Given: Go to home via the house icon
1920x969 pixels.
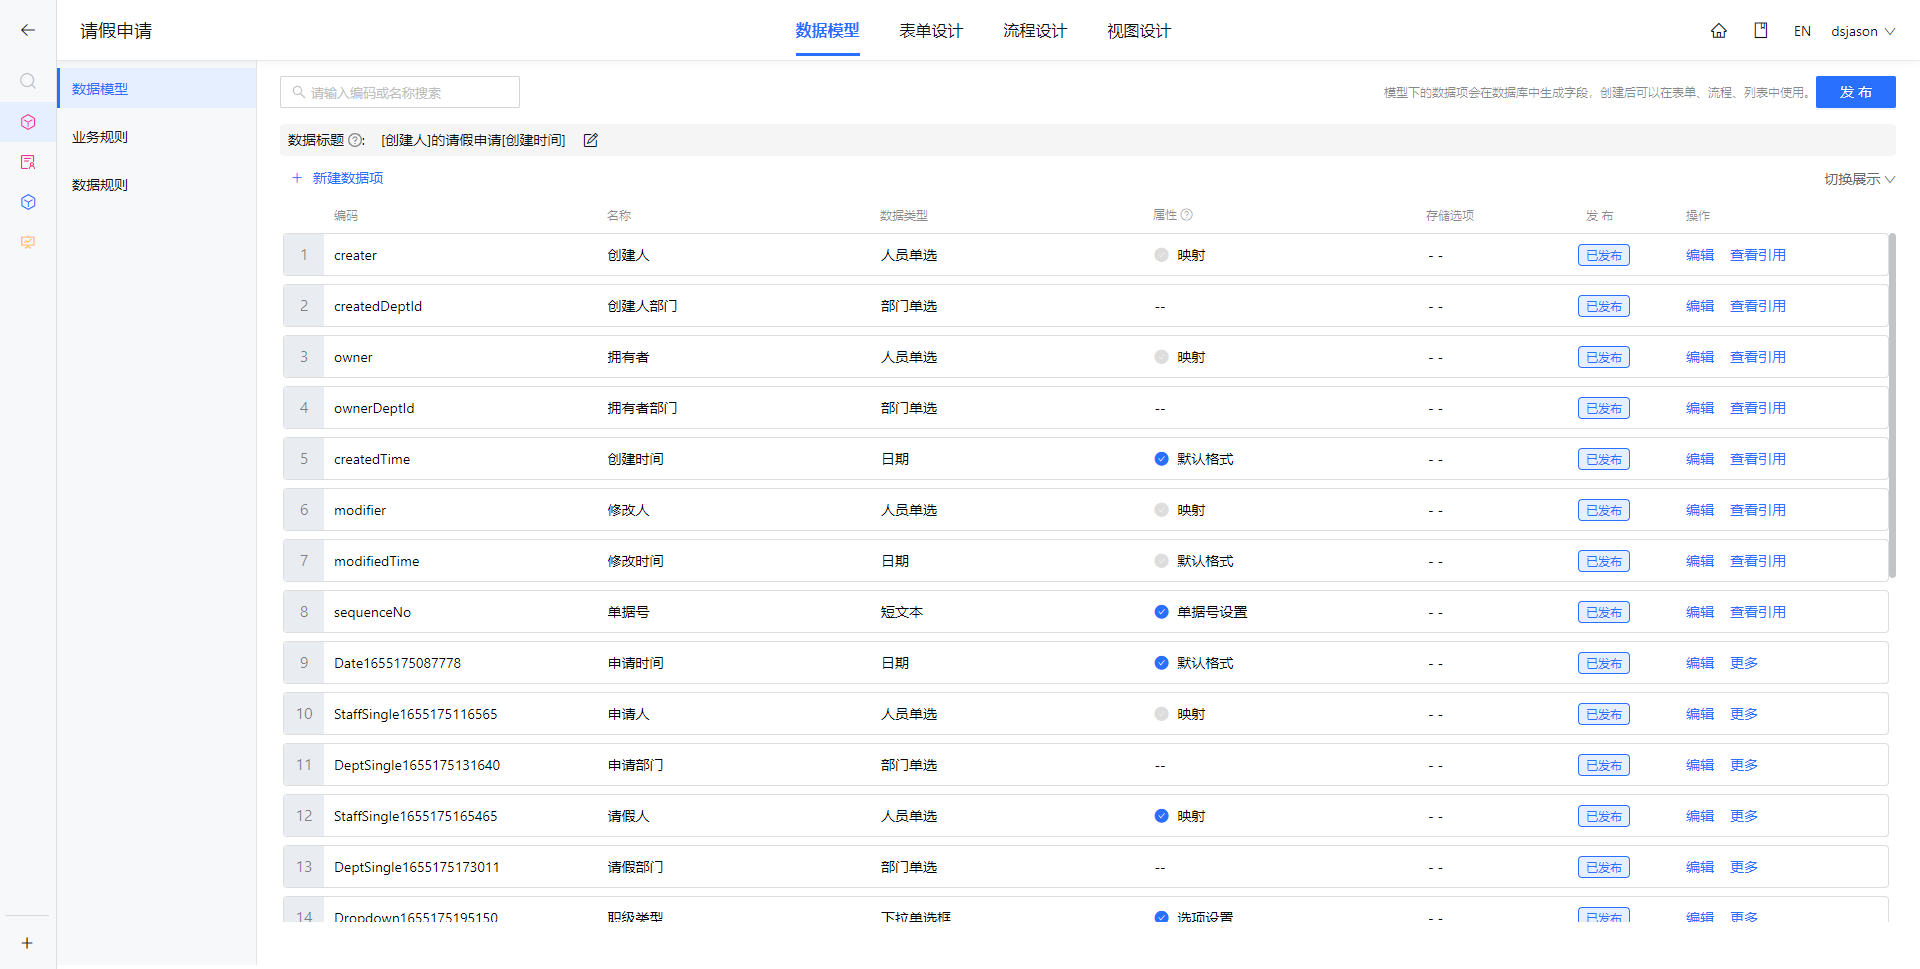Looking at the screenshot, I should [x=1719, y=31].
